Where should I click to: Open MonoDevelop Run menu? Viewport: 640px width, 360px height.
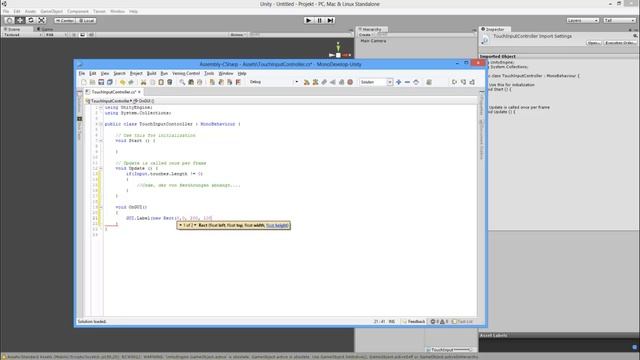coord(164,73)
